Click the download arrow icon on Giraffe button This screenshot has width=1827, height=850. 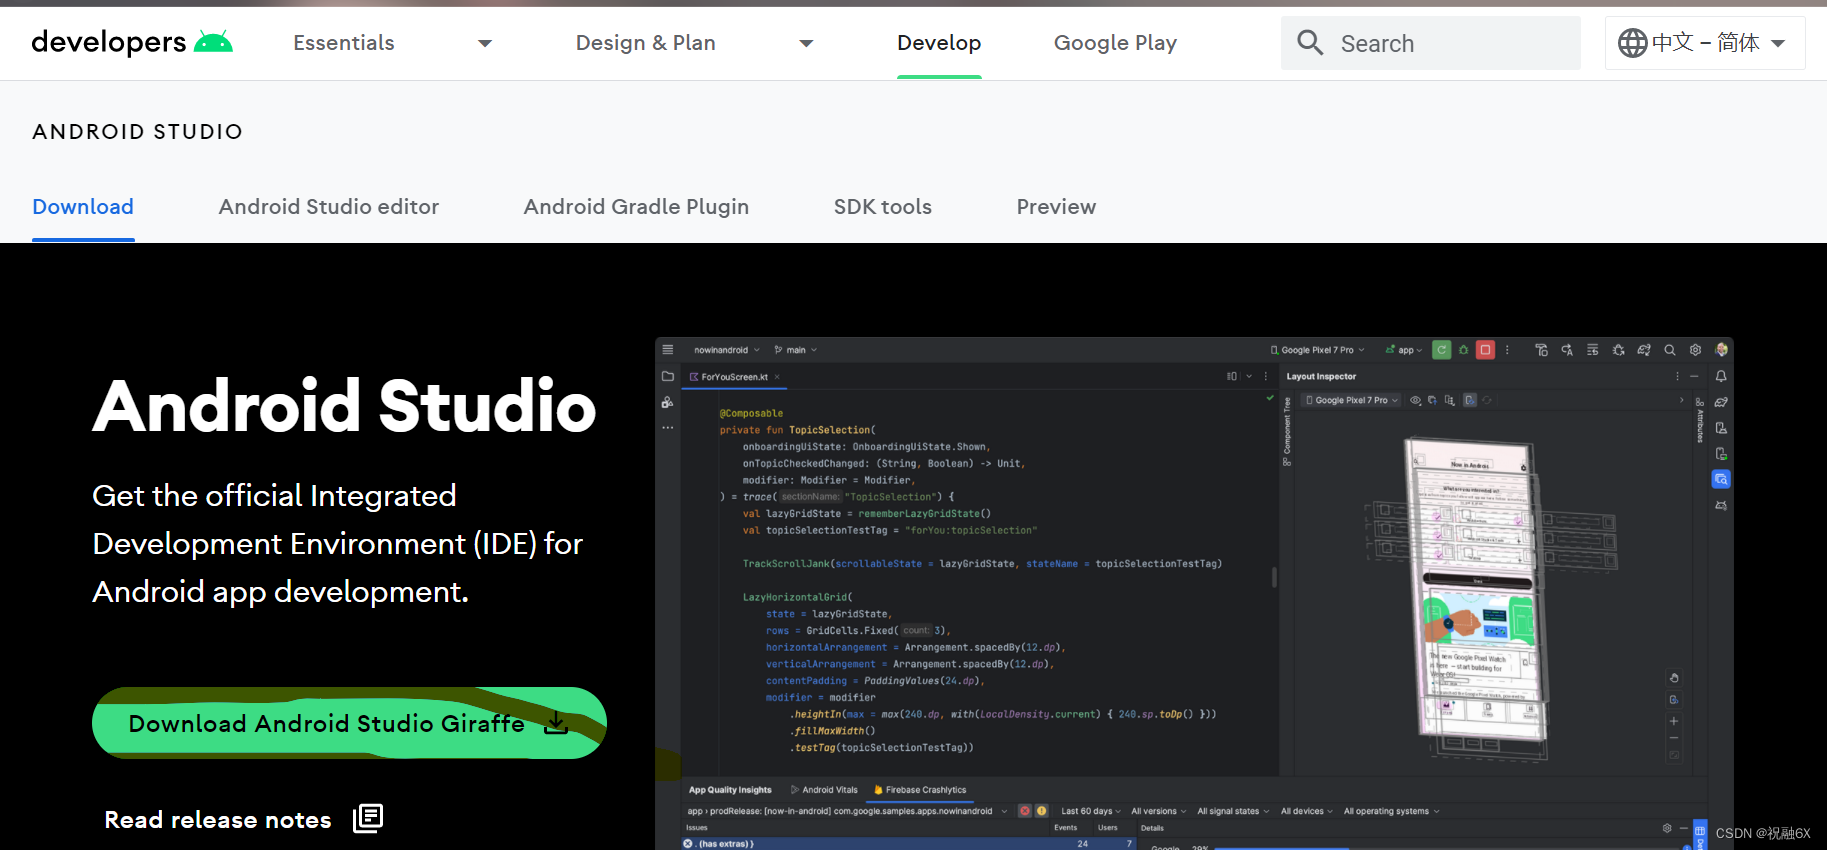pyautogui.click(x=556, y=723)
